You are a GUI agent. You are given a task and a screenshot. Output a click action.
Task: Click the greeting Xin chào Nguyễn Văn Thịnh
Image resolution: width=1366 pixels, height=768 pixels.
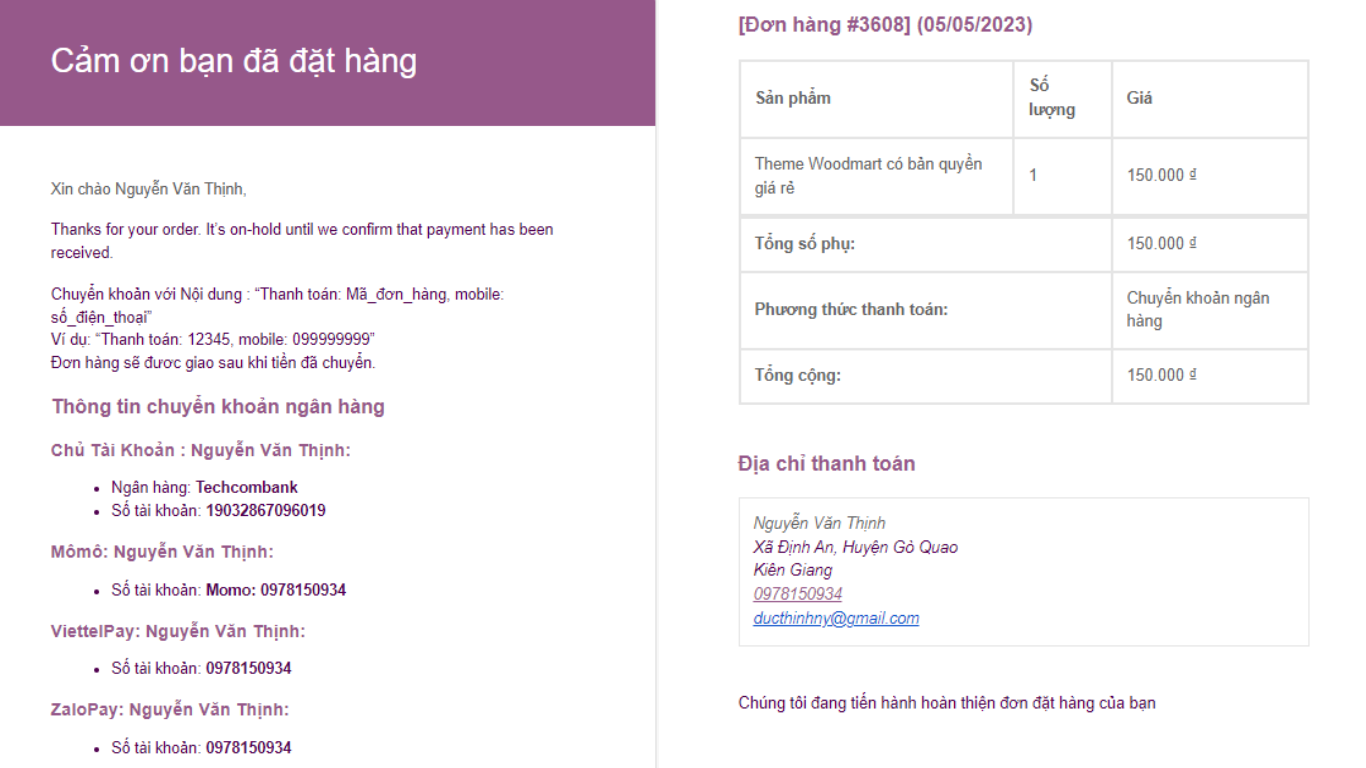[x=148, y=189]
